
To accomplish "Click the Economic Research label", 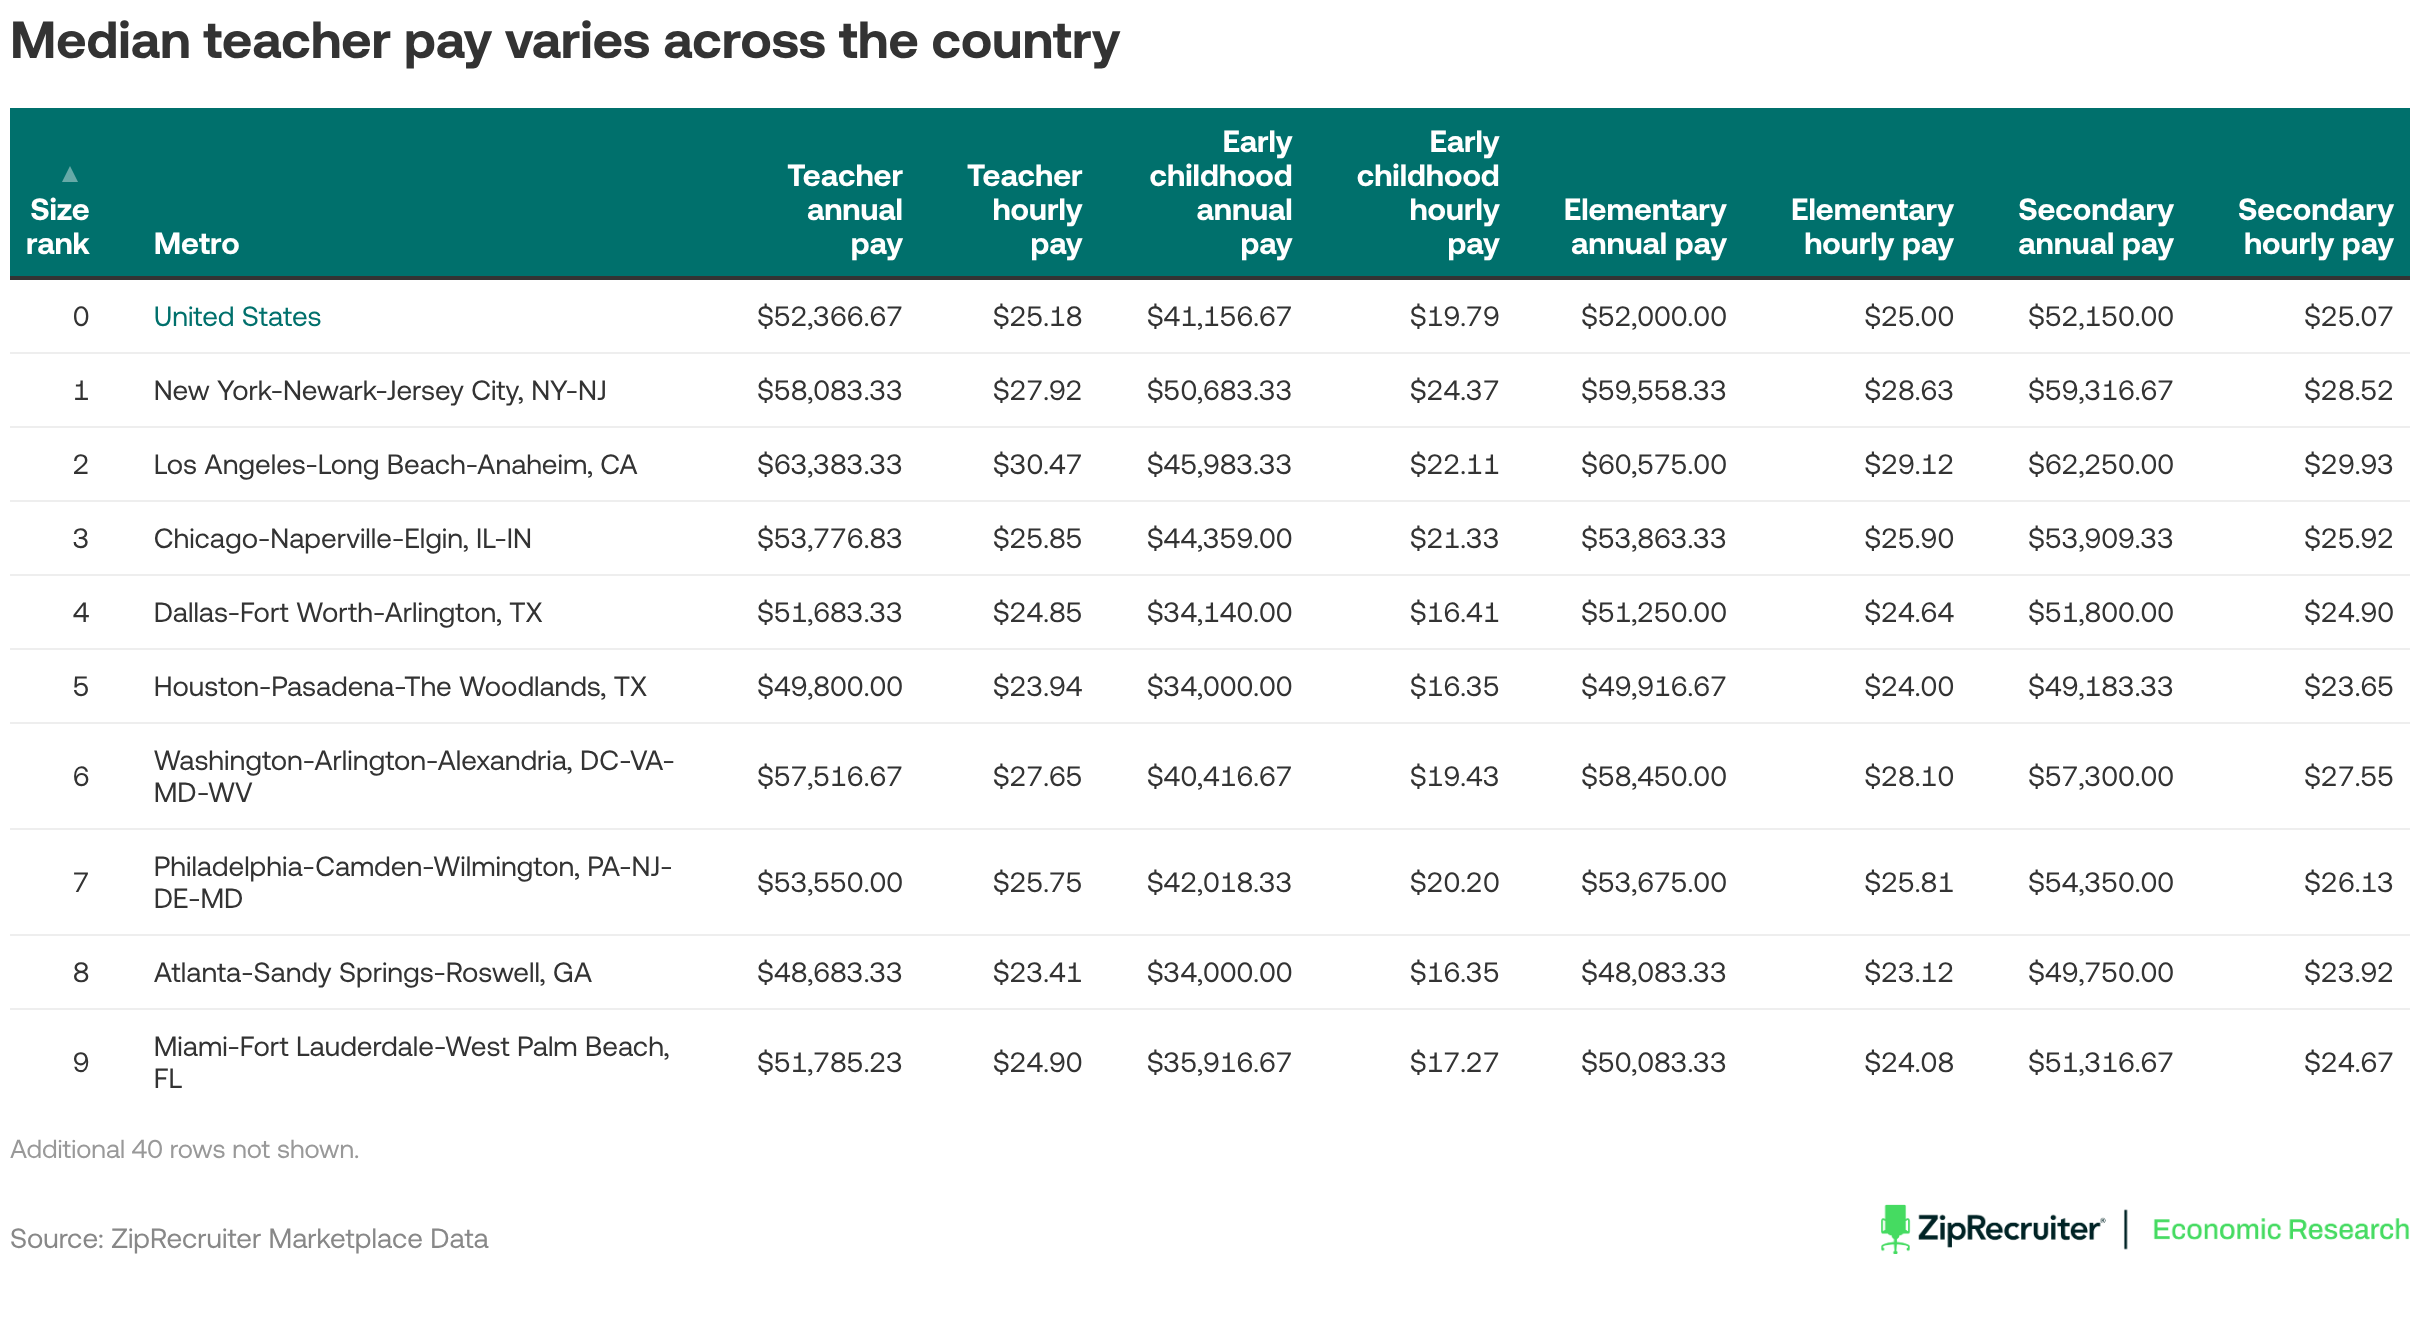I will pyautogui.click(x=2280, y=1229).
